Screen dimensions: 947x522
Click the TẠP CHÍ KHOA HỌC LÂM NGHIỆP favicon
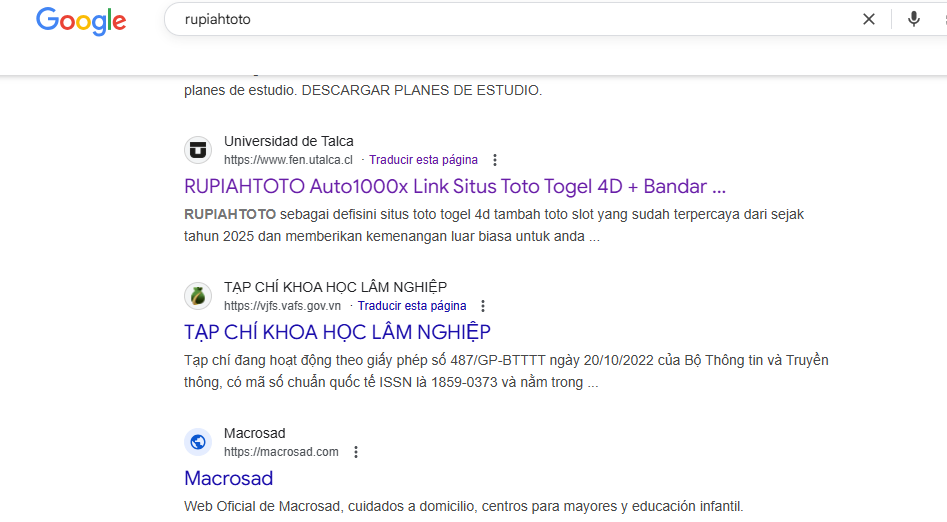coord(198,296)
